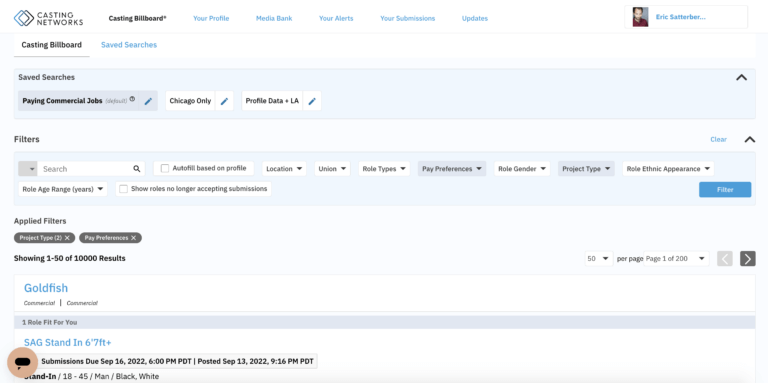Image resolution: width=768 pixels, height=383 pixels.
Task: Open the SAG Stand In 6'7ft+ role
Action: pyautogui.click(x=68, y=342)
